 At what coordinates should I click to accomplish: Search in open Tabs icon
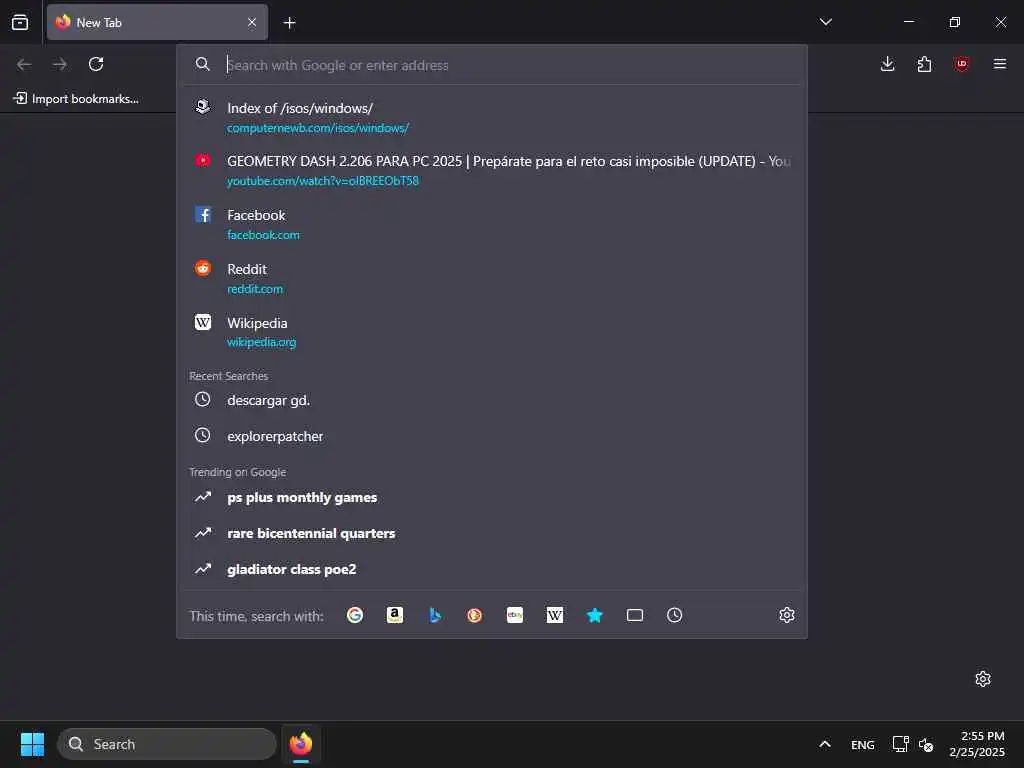(635, 615)
